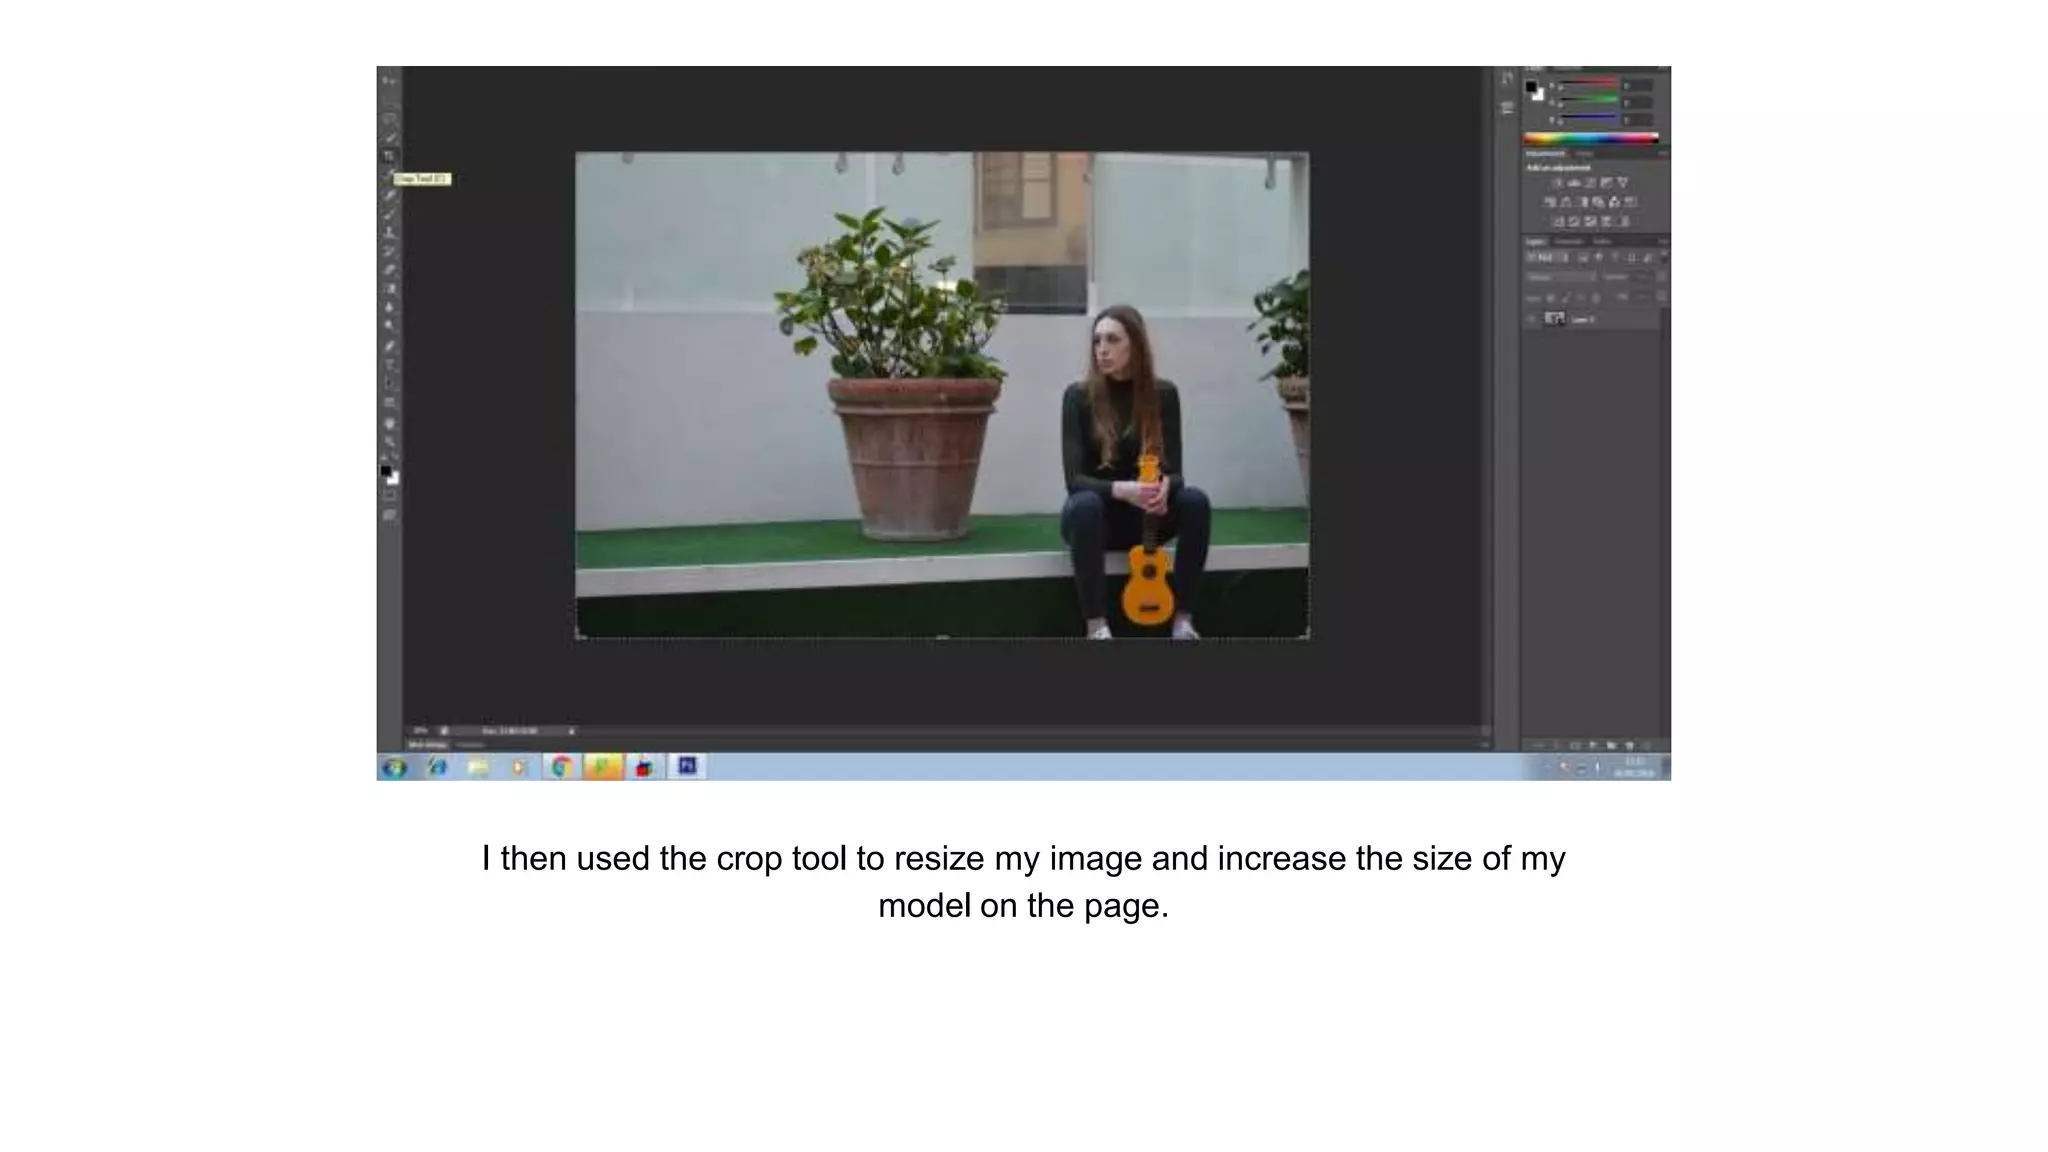Select the Eraser tool
Screen dimensions: 2048x1152
(389, 268)
